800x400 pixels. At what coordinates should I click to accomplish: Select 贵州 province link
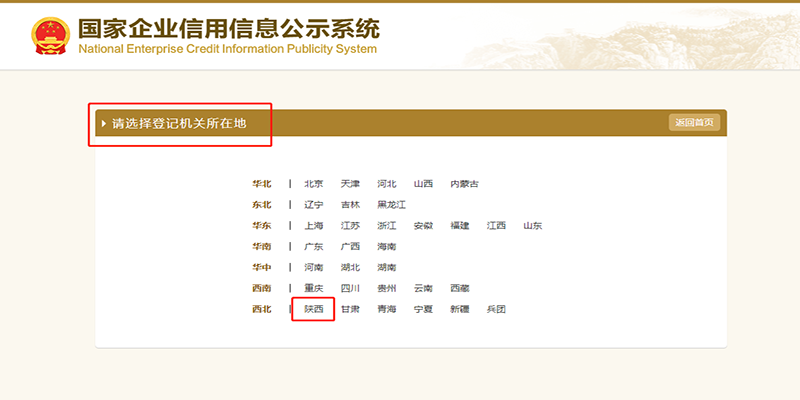coord(387,288)
